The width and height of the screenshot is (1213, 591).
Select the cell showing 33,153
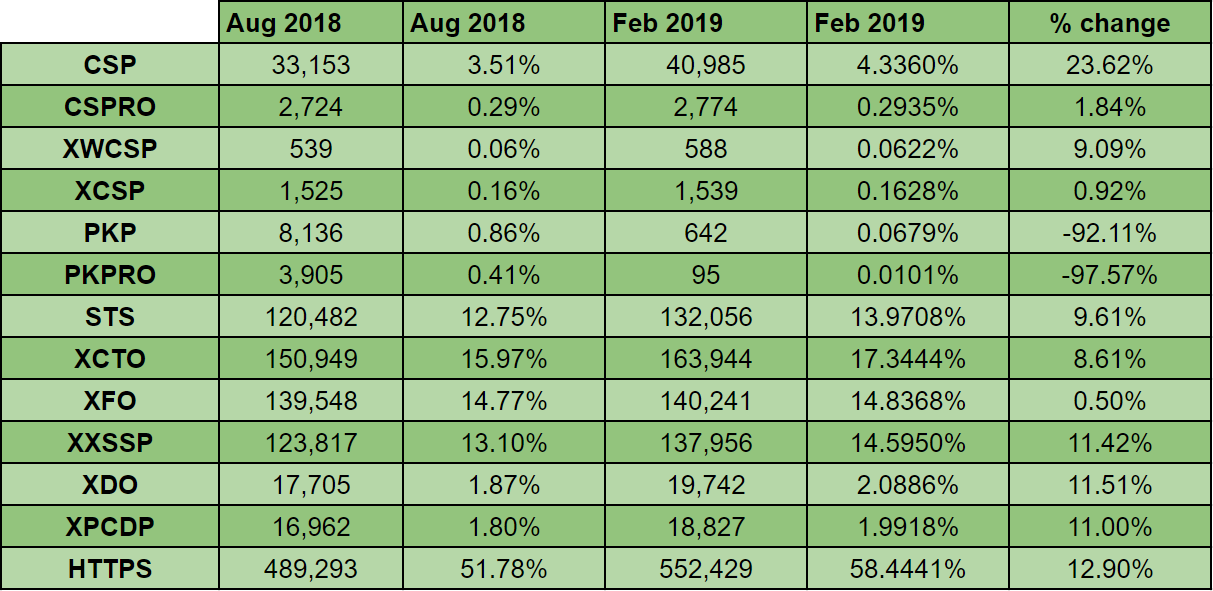(313, 65)
